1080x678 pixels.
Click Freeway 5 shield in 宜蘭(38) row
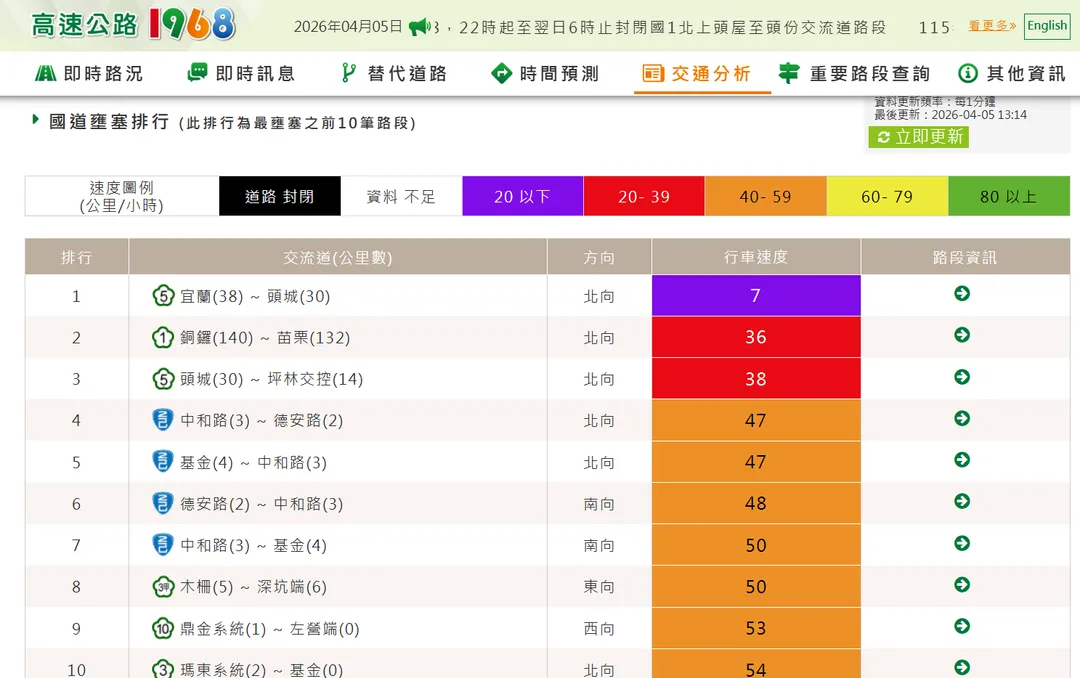(163, 296)
